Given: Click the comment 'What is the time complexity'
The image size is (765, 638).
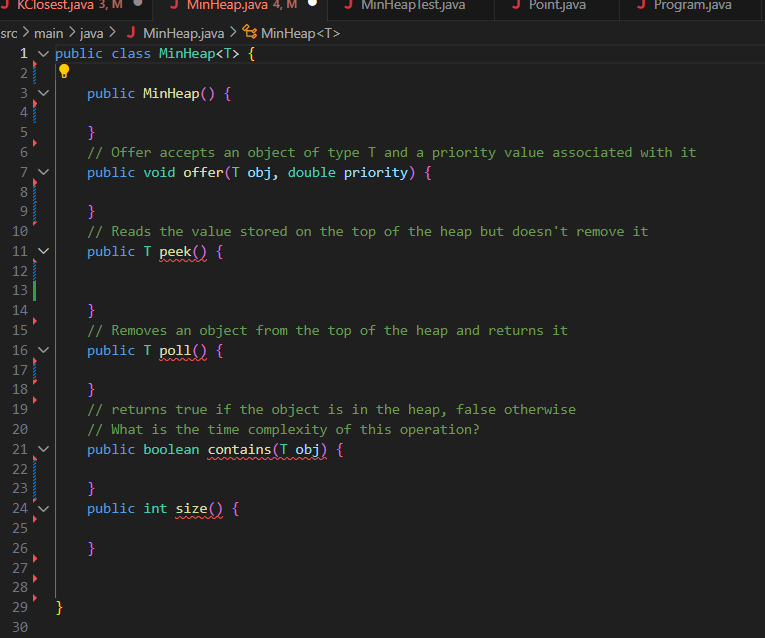Looking at the screenshot, I should click(283, 430).
